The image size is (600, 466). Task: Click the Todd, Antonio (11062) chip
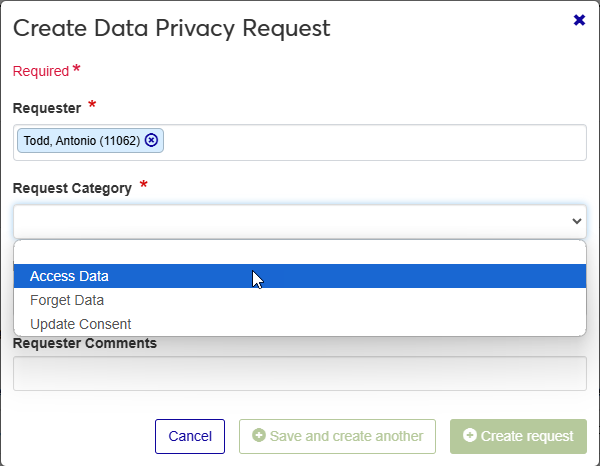click(x=81, y=141)
